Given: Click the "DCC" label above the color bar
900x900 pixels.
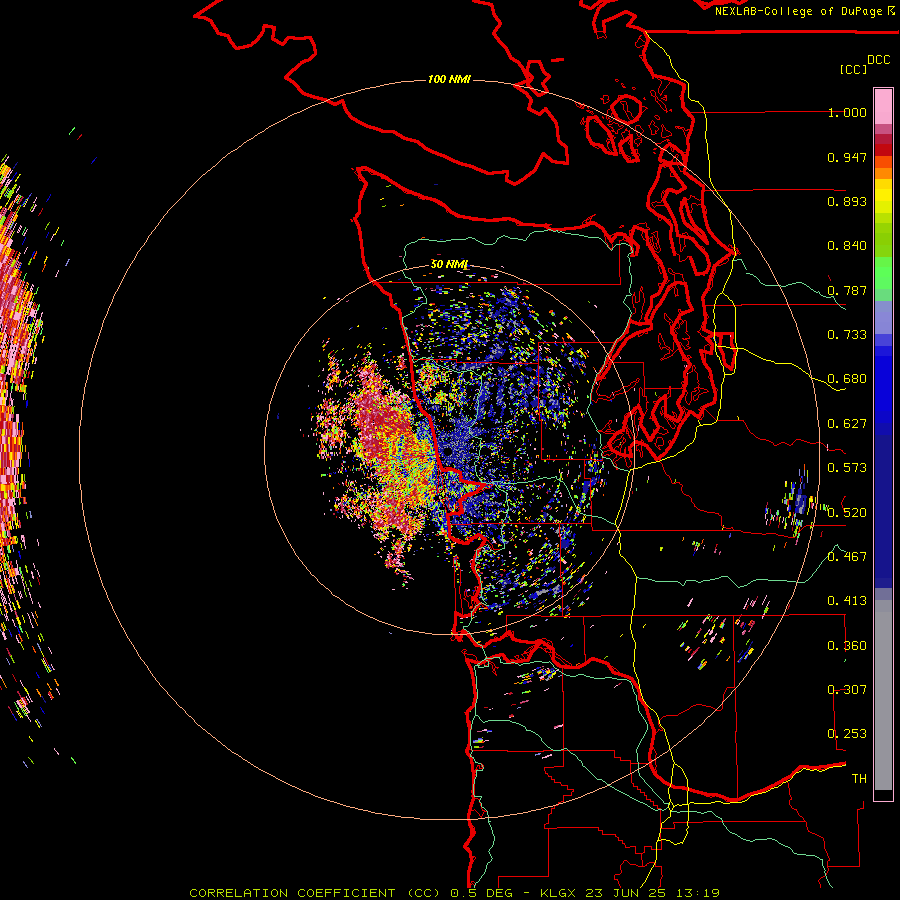Looking at the screenshot, I should coord(878,60).
